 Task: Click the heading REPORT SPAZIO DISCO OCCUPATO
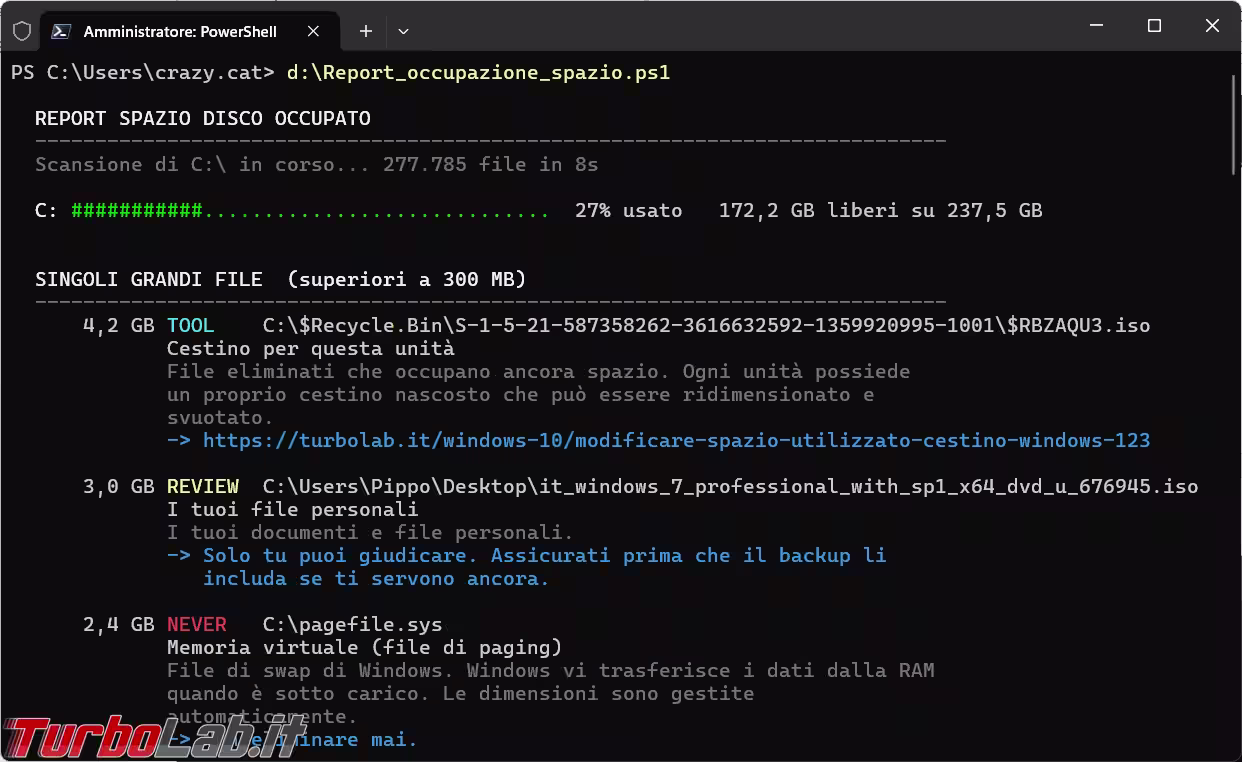pyautogui.click(x=203, y=118)
